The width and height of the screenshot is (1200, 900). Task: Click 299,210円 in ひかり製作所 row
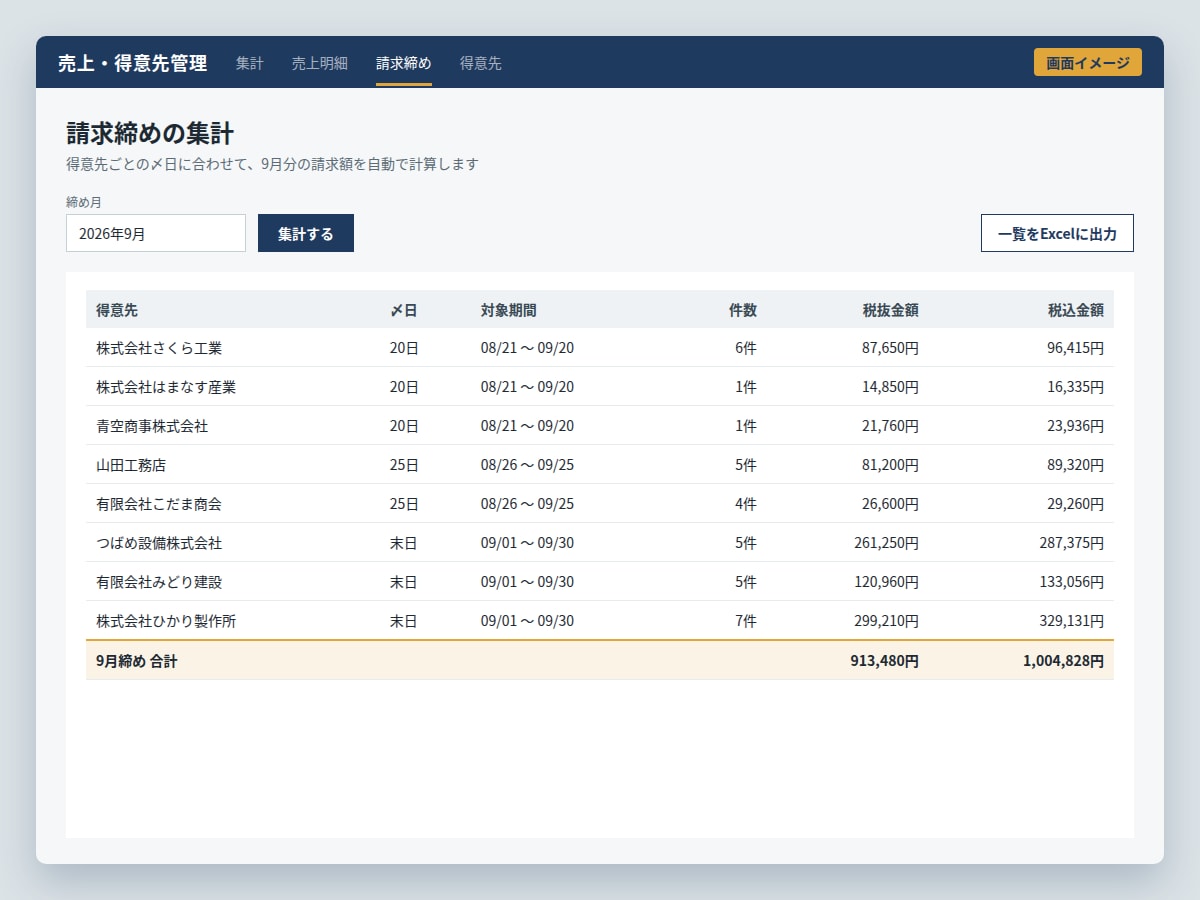point(887,621)
